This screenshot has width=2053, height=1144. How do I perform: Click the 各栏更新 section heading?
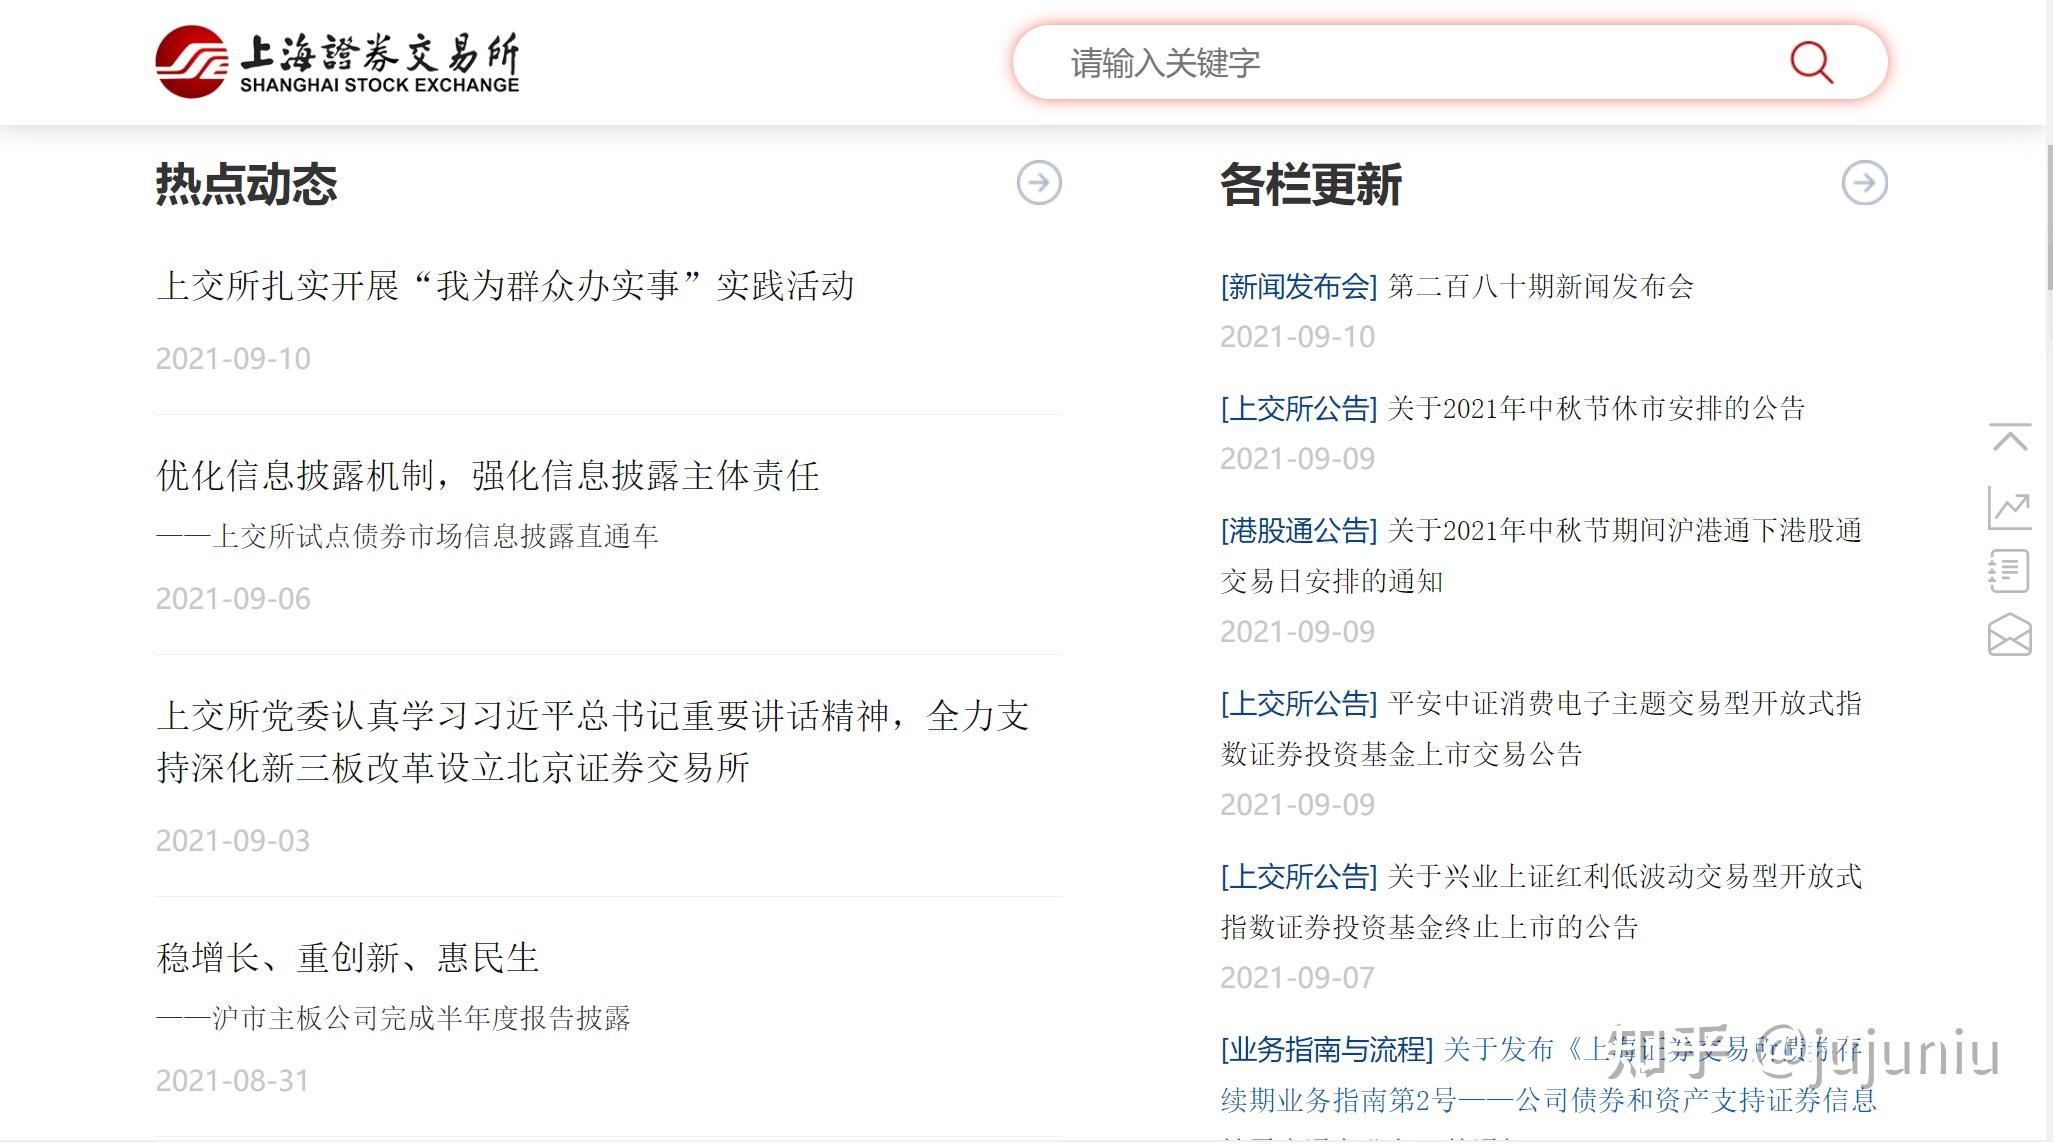coord(1311,185)
